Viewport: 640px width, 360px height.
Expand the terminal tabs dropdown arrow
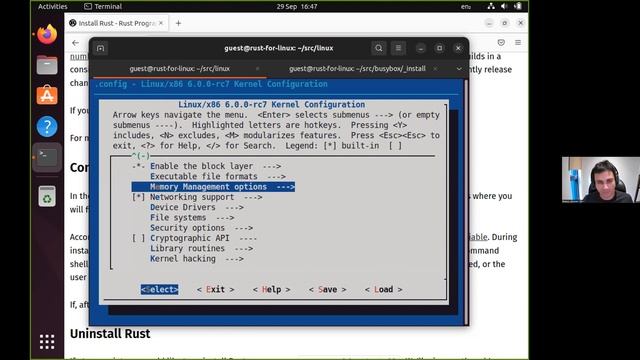coord(459,69)
